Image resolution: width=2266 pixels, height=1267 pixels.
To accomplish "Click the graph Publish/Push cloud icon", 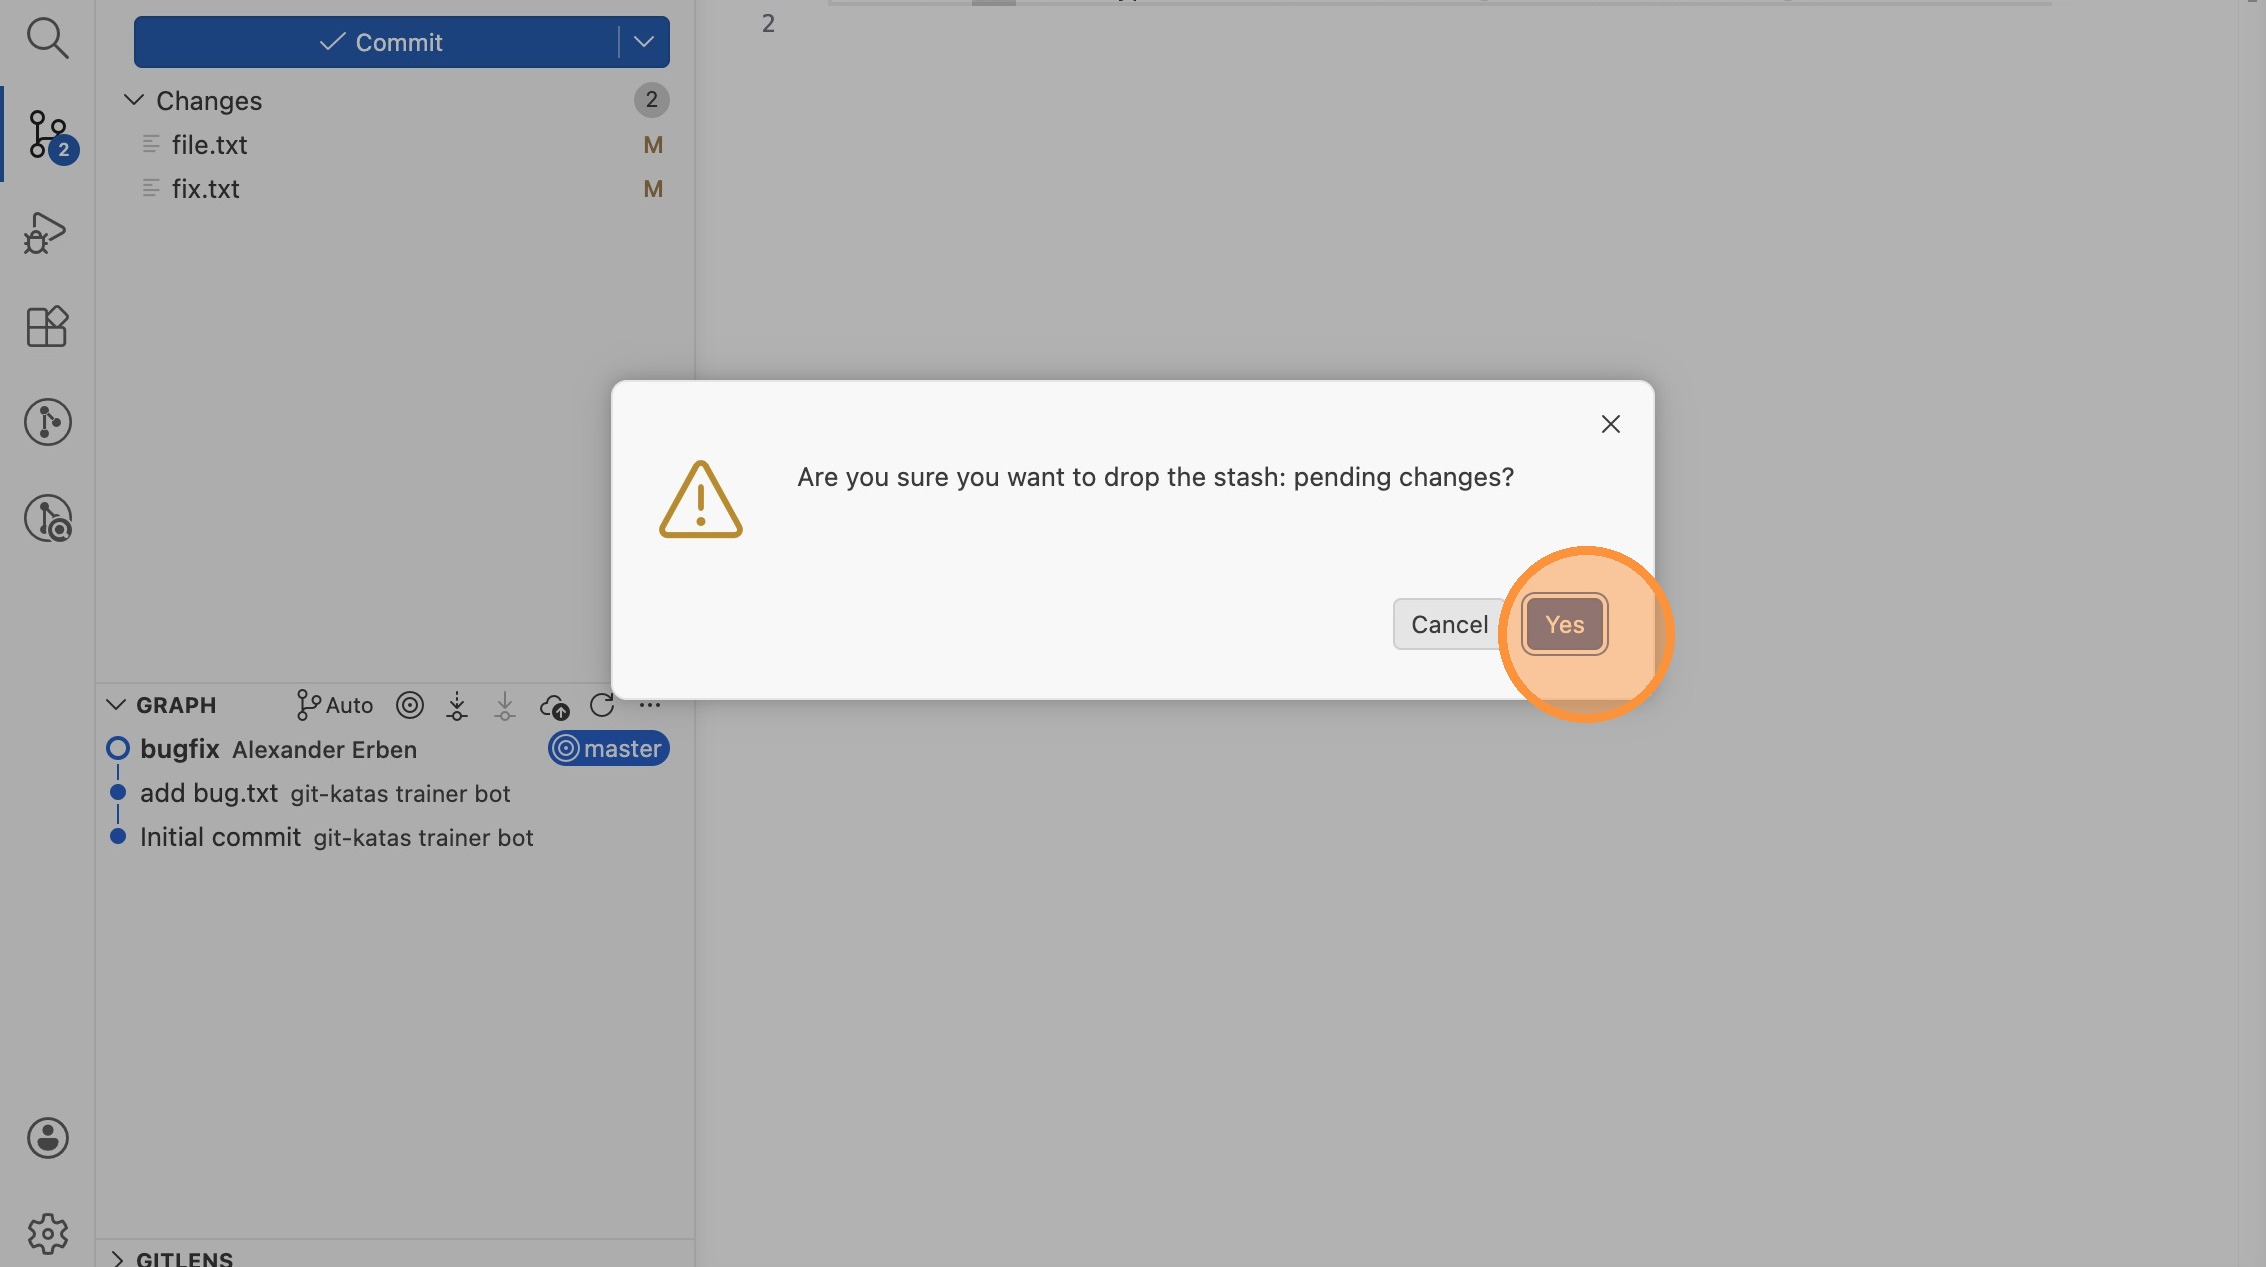I will coord(554,706).
